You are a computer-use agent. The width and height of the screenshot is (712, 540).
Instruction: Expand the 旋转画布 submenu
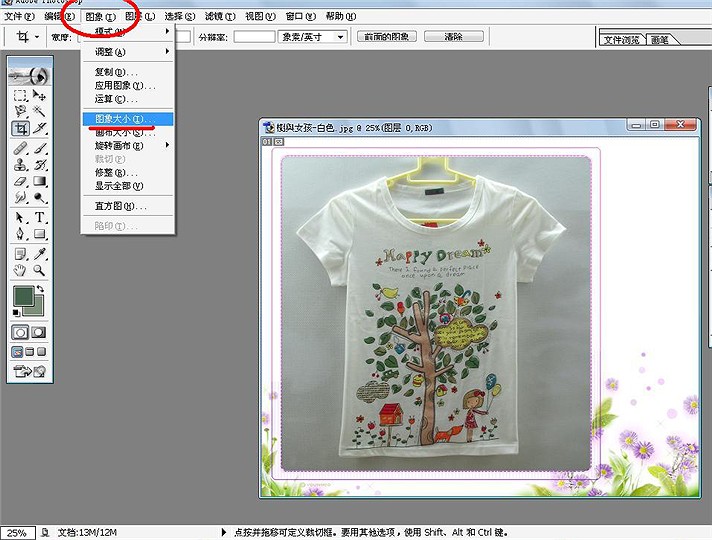coord(128,145)
